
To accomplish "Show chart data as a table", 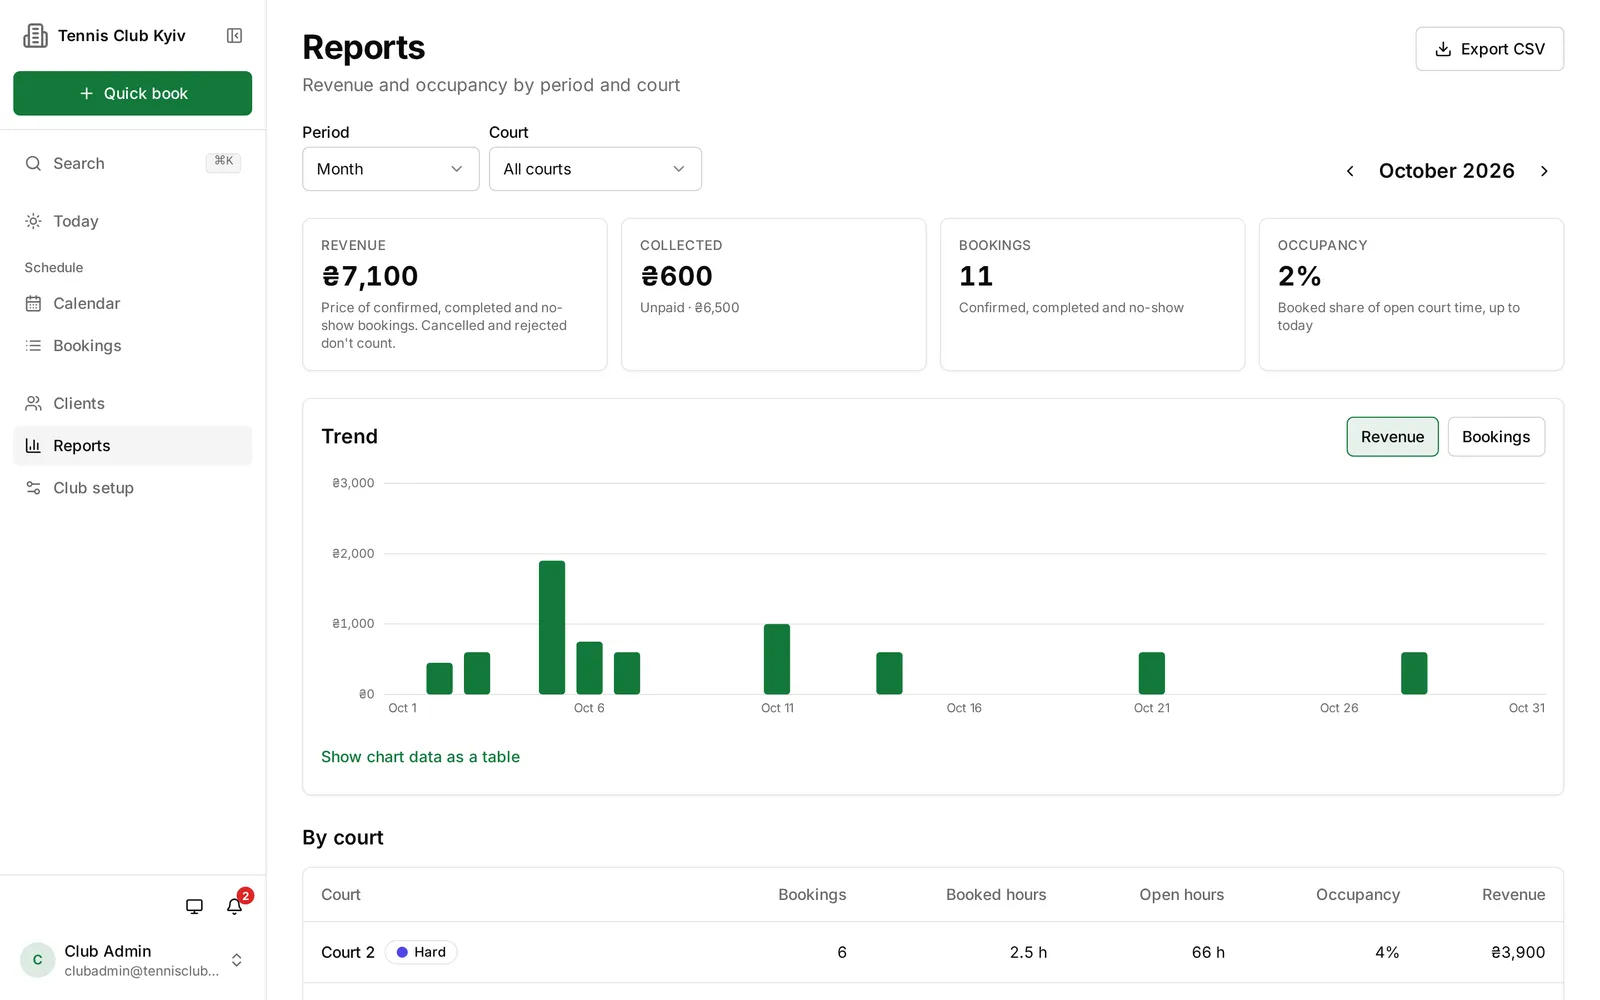I will click(420, 757).
